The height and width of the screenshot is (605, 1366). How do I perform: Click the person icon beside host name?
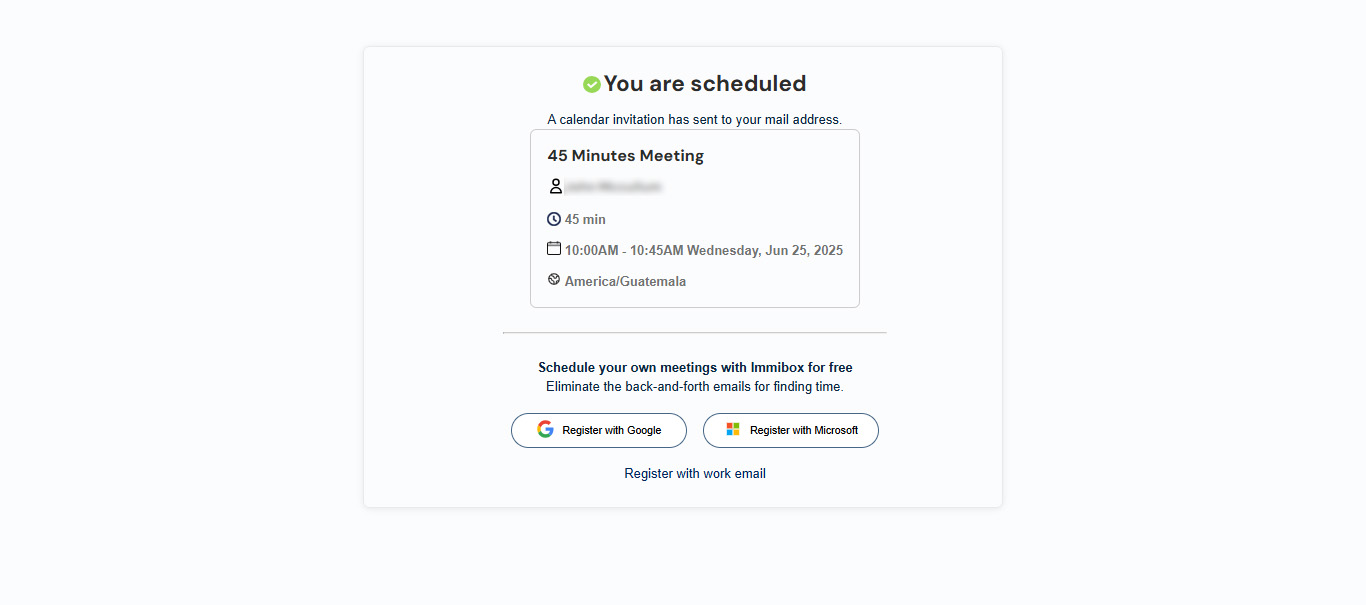click(x=555, y=186)
